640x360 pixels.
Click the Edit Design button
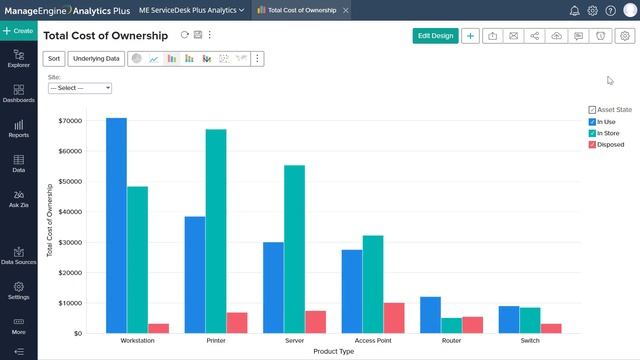click(435, 36)
